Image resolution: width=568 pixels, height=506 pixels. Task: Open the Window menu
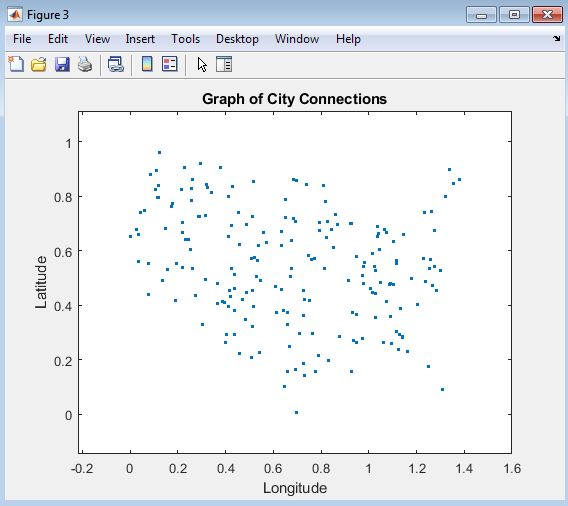[x=297, y=39]
